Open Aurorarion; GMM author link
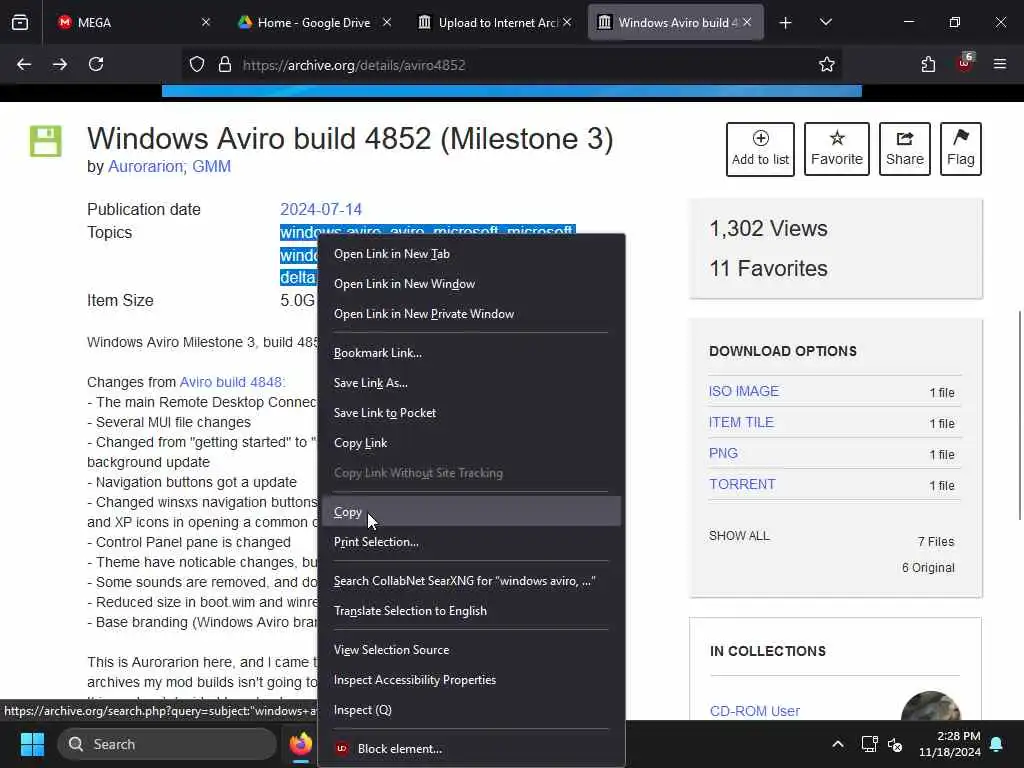Screen dimensions: 1024x768 click(x=169, y=167)
